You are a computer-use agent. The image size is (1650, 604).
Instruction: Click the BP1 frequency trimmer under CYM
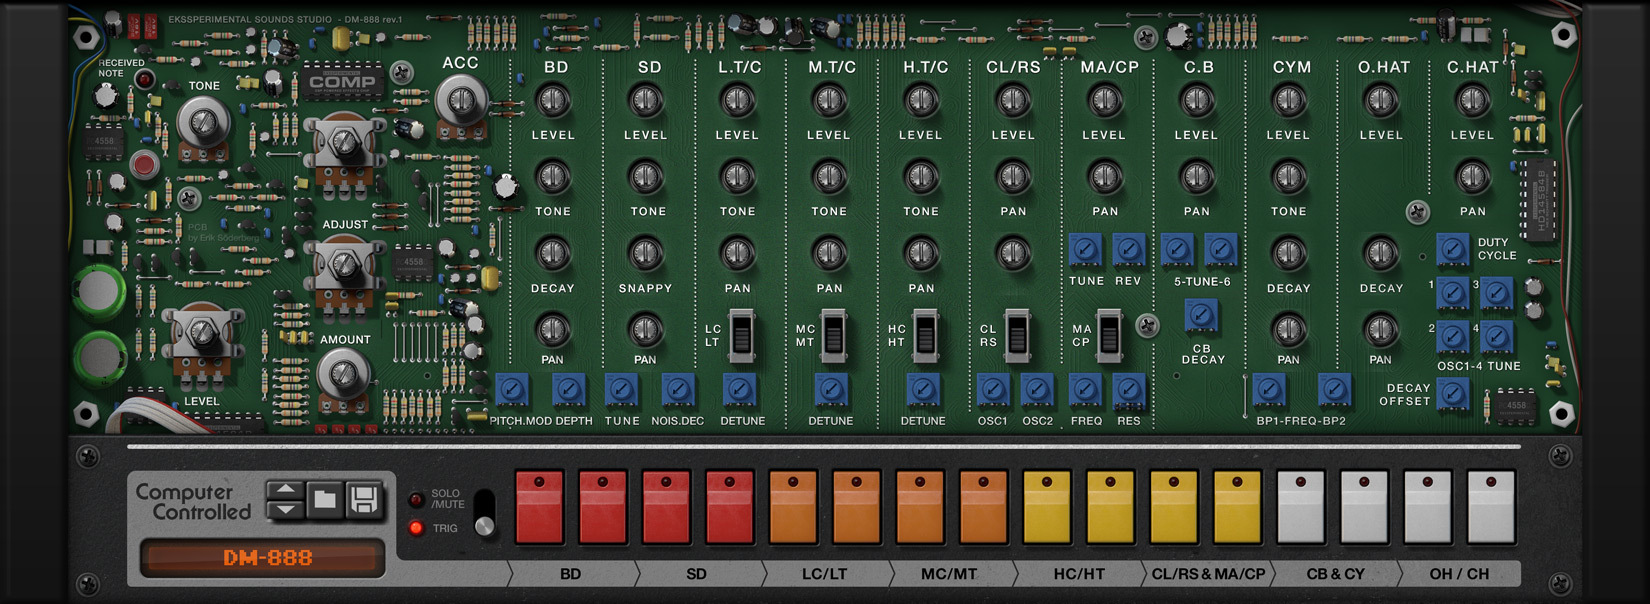point(1268,390)
